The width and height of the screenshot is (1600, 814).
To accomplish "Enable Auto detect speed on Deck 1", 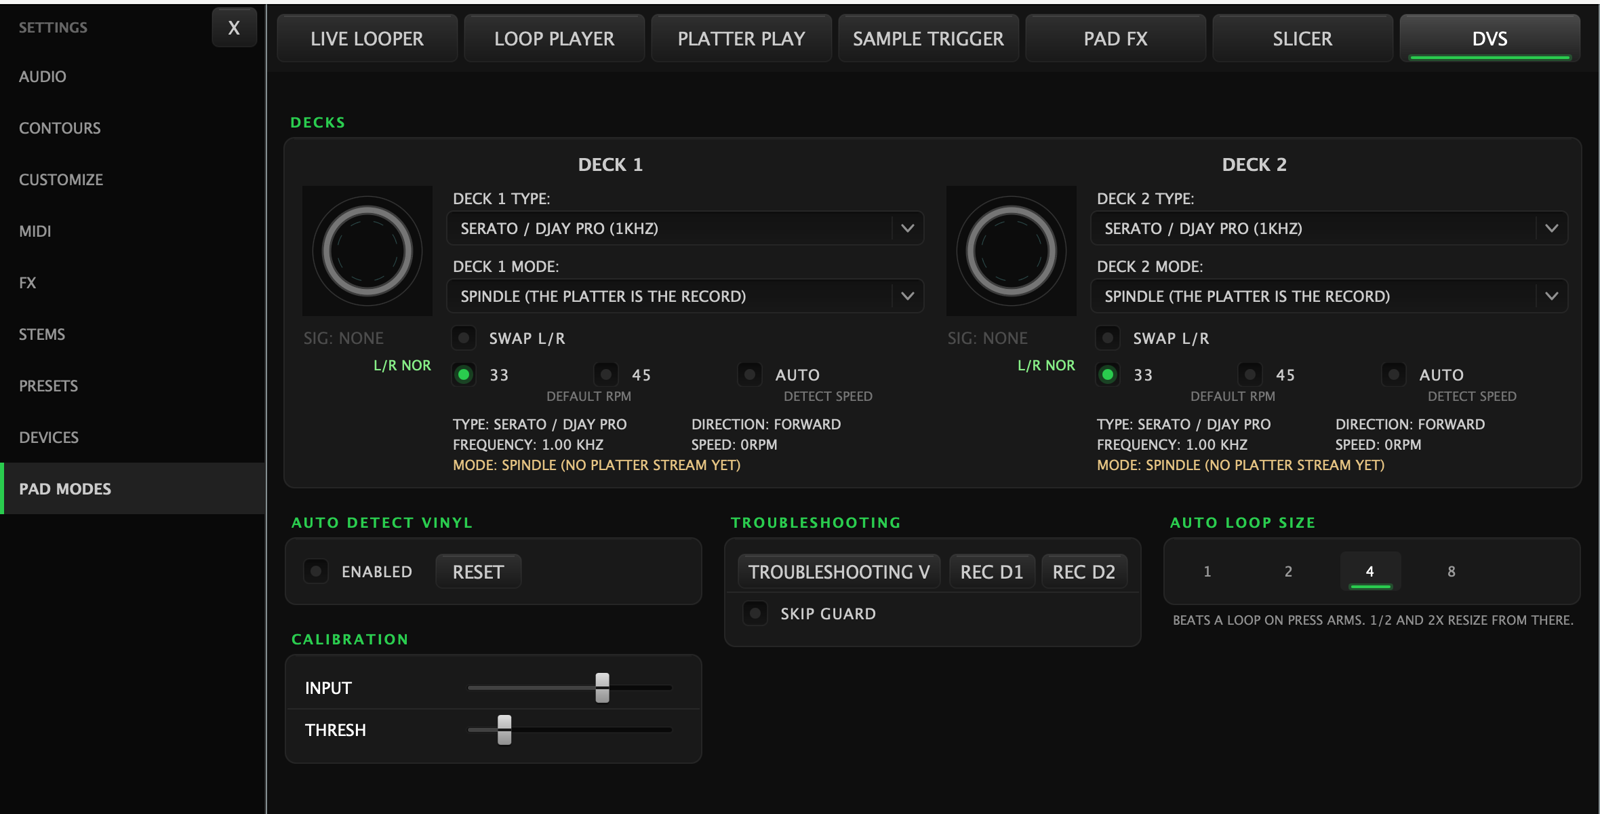I will click(x=750, y=374).
